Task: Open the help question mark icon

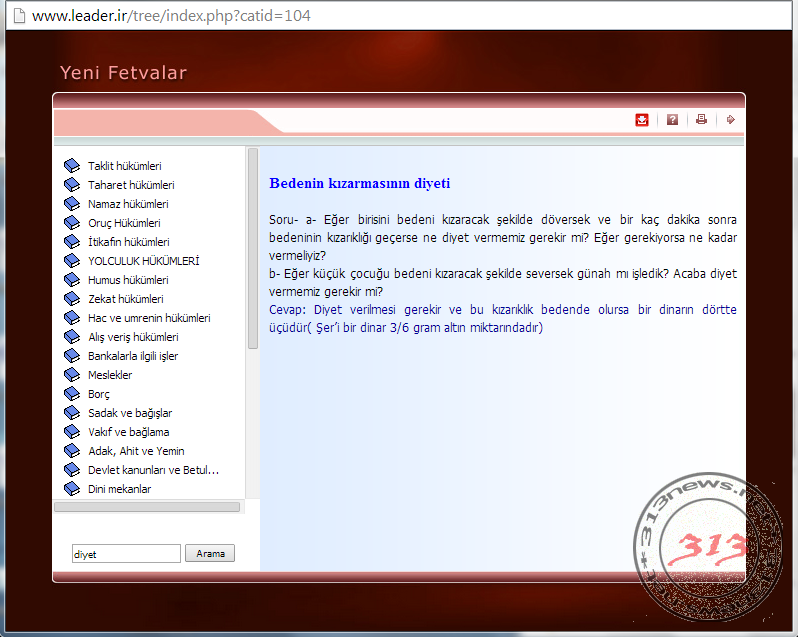Action: pos(672,120)
